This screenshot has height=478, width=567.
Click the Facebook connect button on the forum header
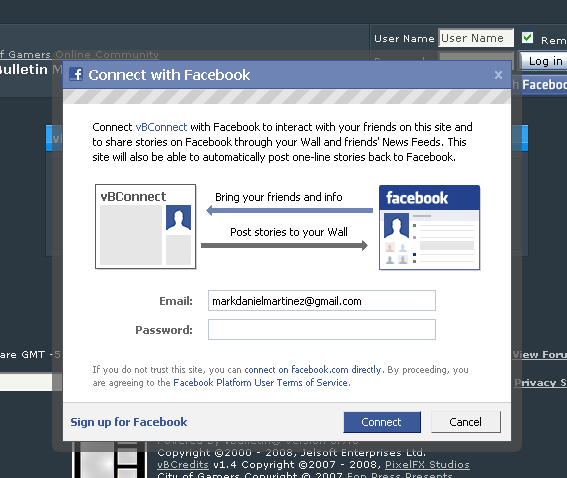540,85
